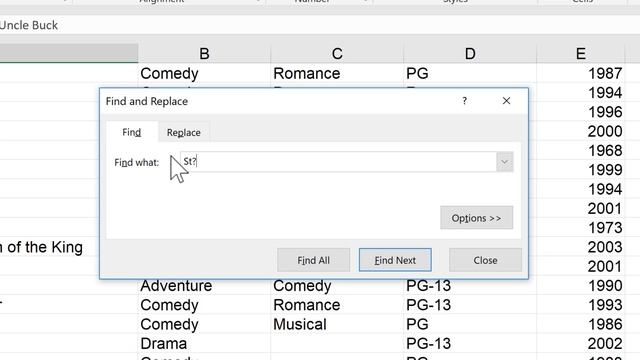The height and width of the screenshot is (360, 640).
Task: Click the Find Next button
Action: click(395, 260)
